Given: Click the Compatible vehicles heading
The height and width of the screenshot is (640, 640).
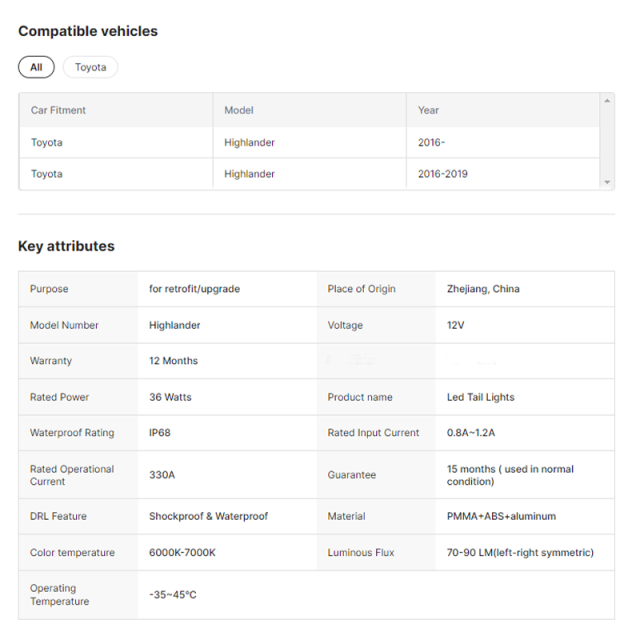Looking at the screenshot, I should click(x=88, y=31).
